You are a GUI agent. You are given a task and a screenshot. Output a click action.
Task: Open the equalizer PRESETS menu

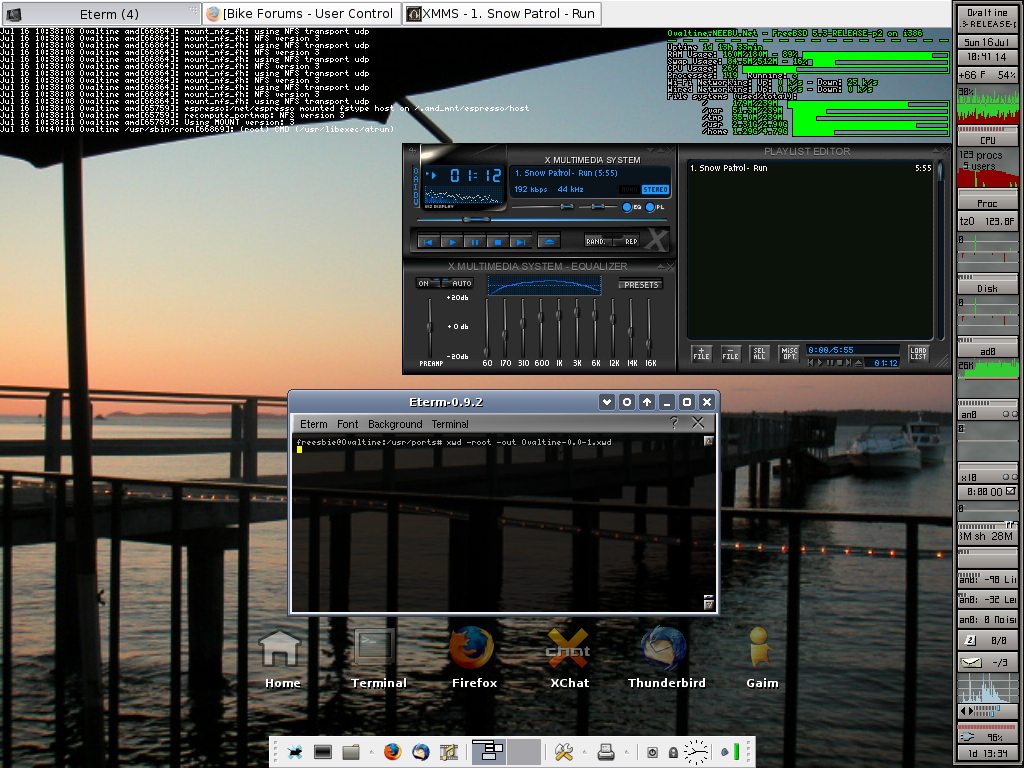click(x=641, y=285)
